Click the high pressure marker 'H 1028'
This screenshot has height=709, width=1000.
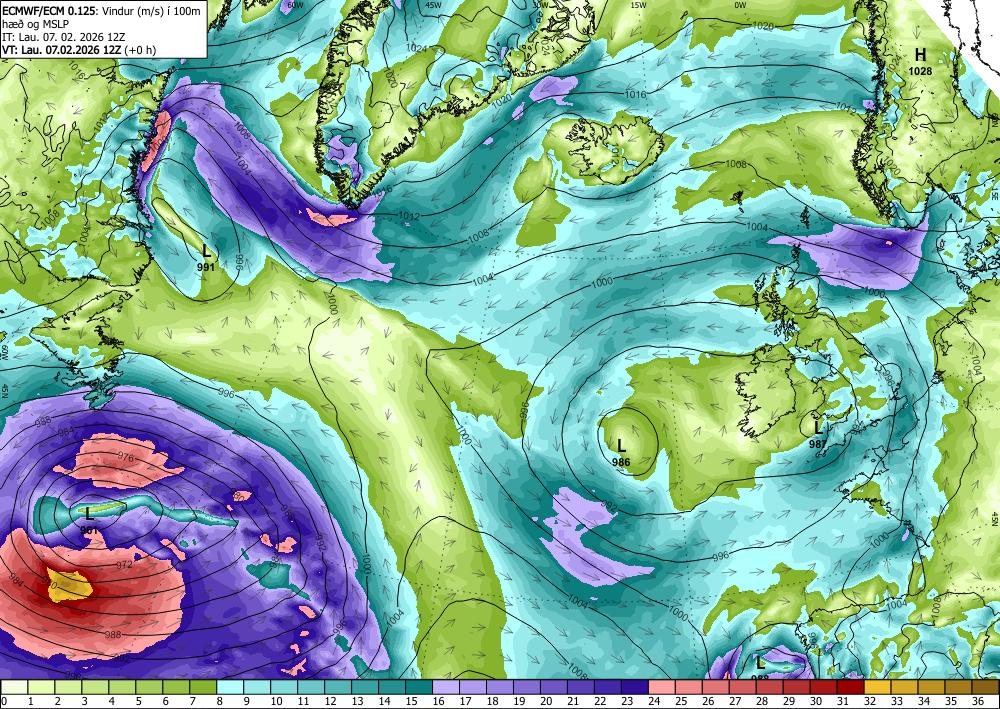(920, 62)
